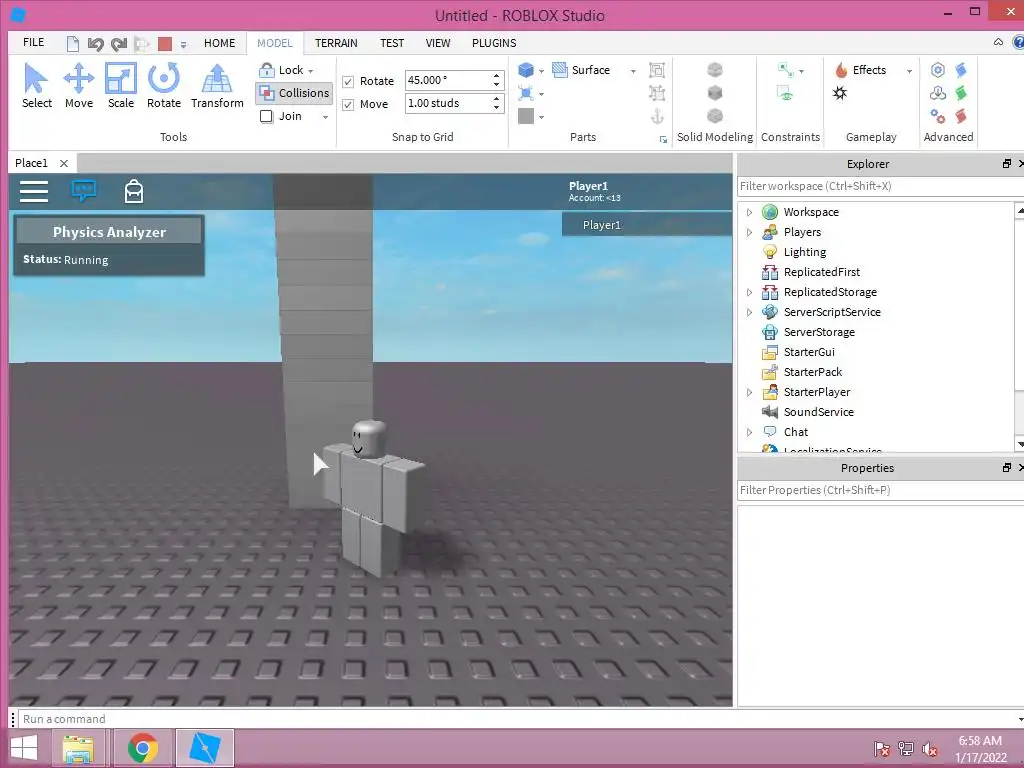Click the Anchor icon

tap(657, 116)
